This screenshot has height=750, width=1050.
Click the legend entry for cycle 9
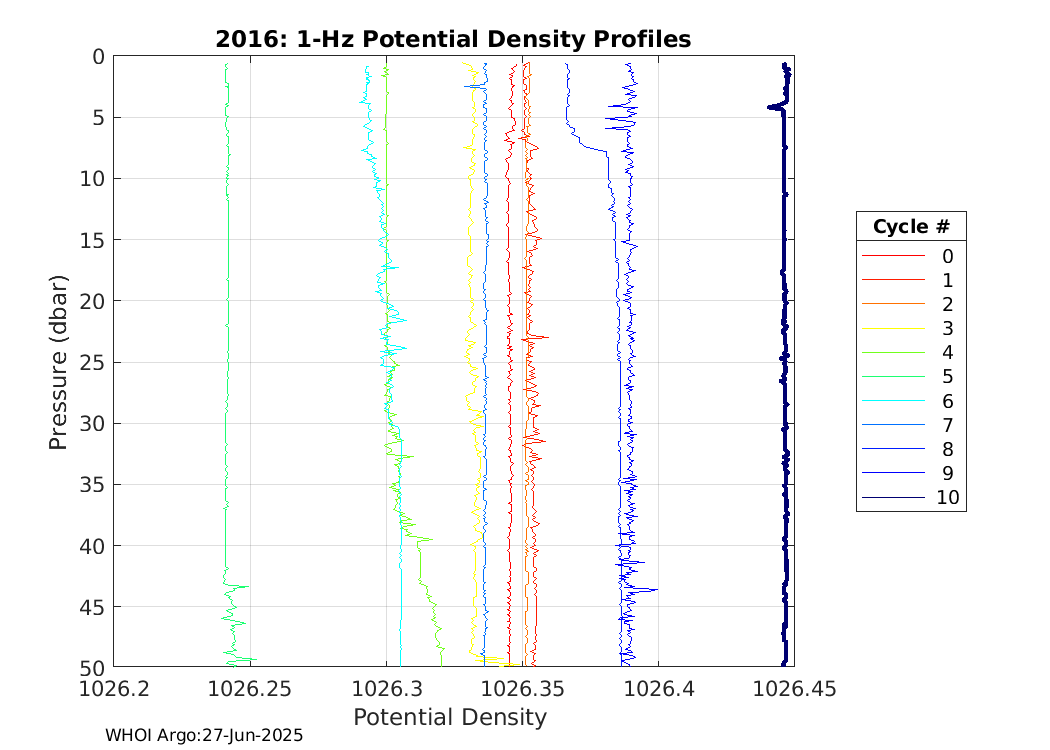click(x=911, y=473)
